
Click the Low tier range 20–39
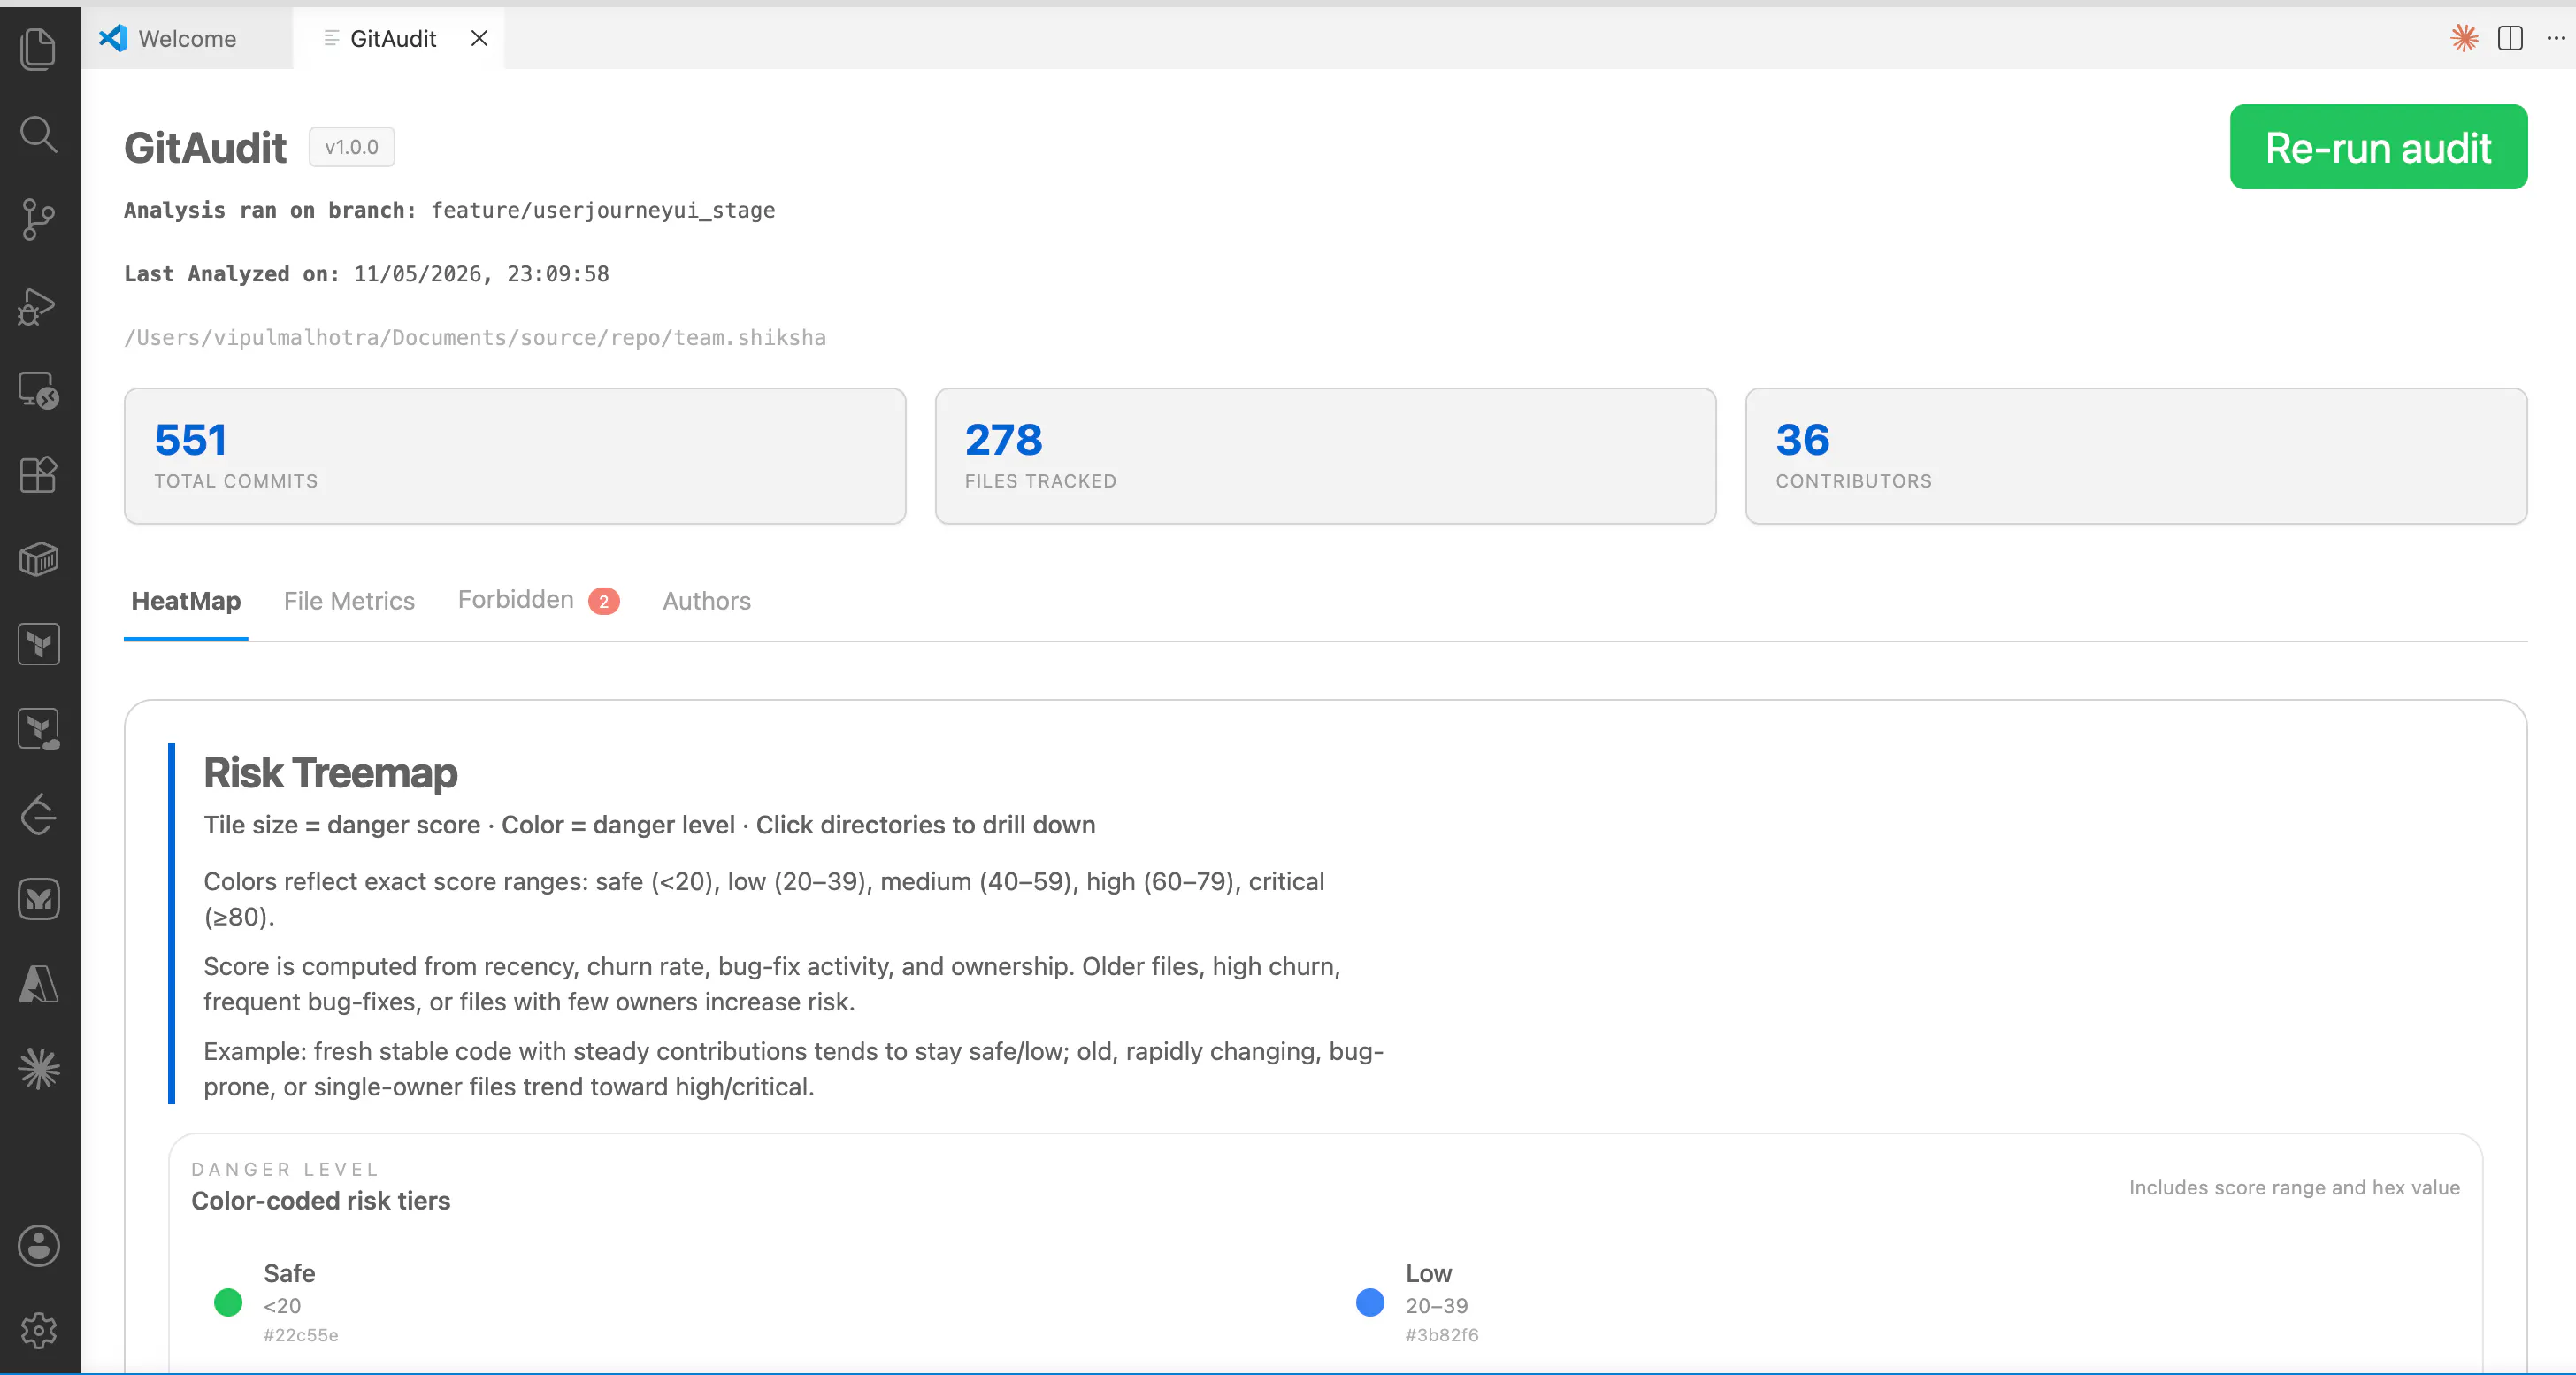tap(1436, 1305)
